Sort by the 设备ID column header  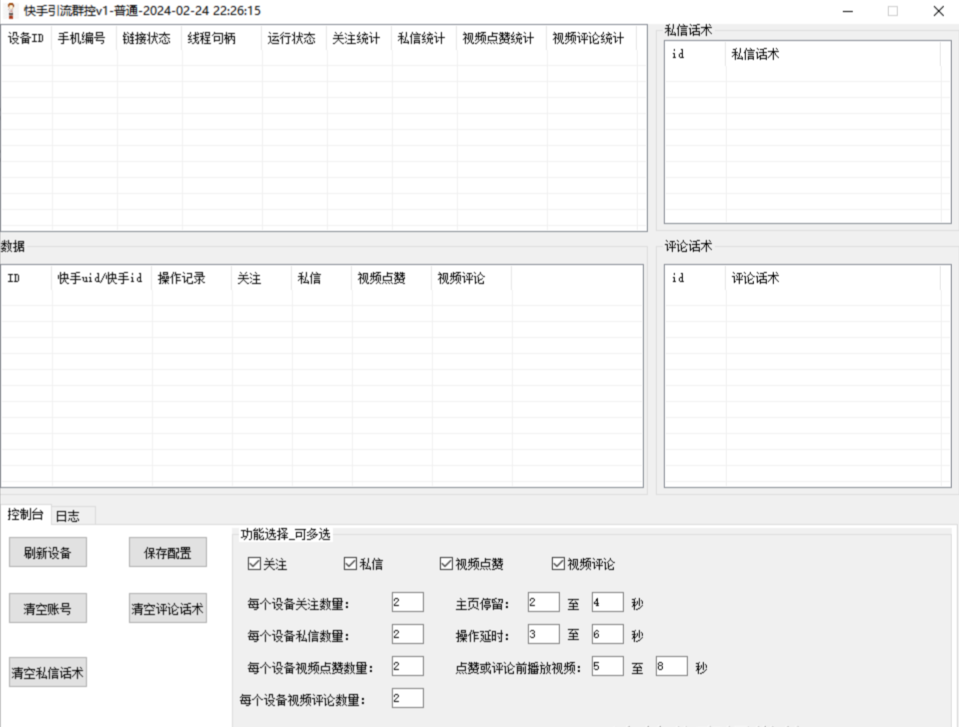[26, 39]
